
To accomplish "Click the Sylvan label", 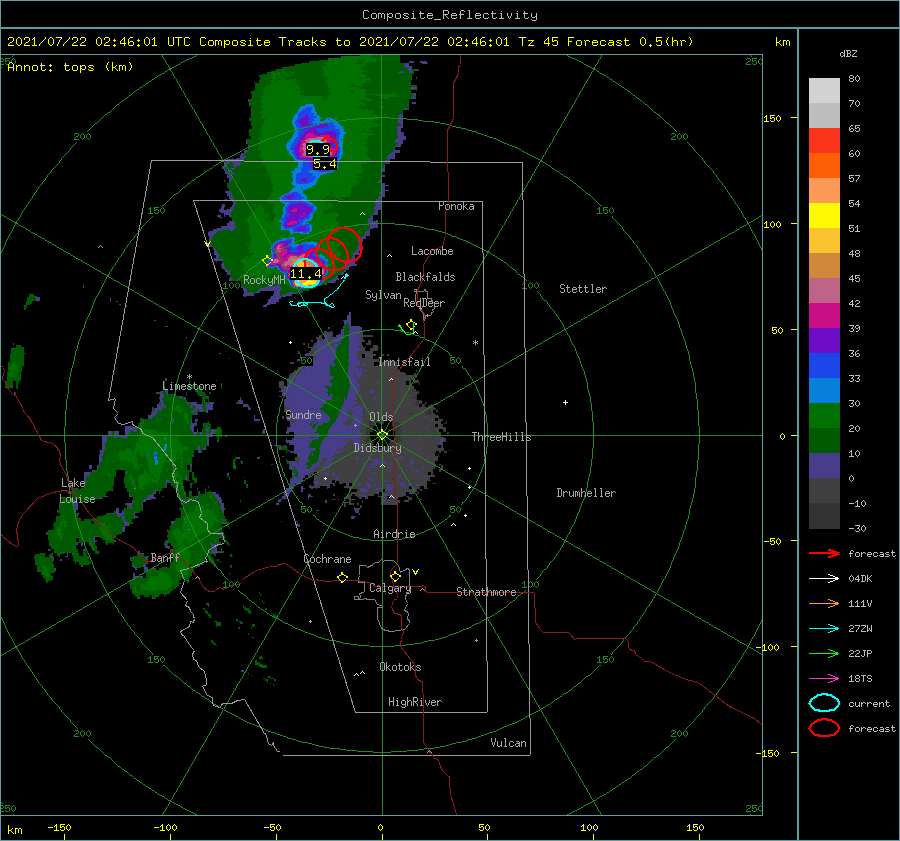I will [383, 295].
